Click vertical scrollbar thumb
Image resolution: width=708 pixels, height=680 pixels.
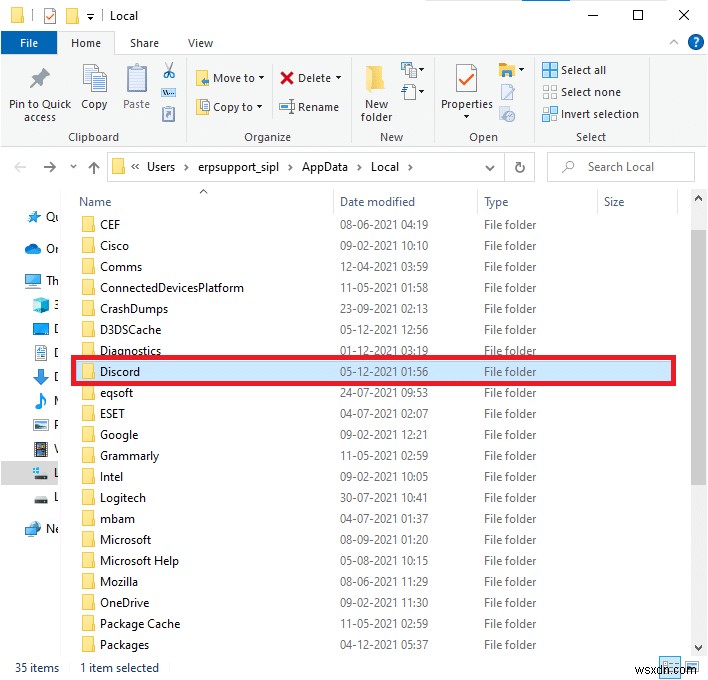pos(698,357)
